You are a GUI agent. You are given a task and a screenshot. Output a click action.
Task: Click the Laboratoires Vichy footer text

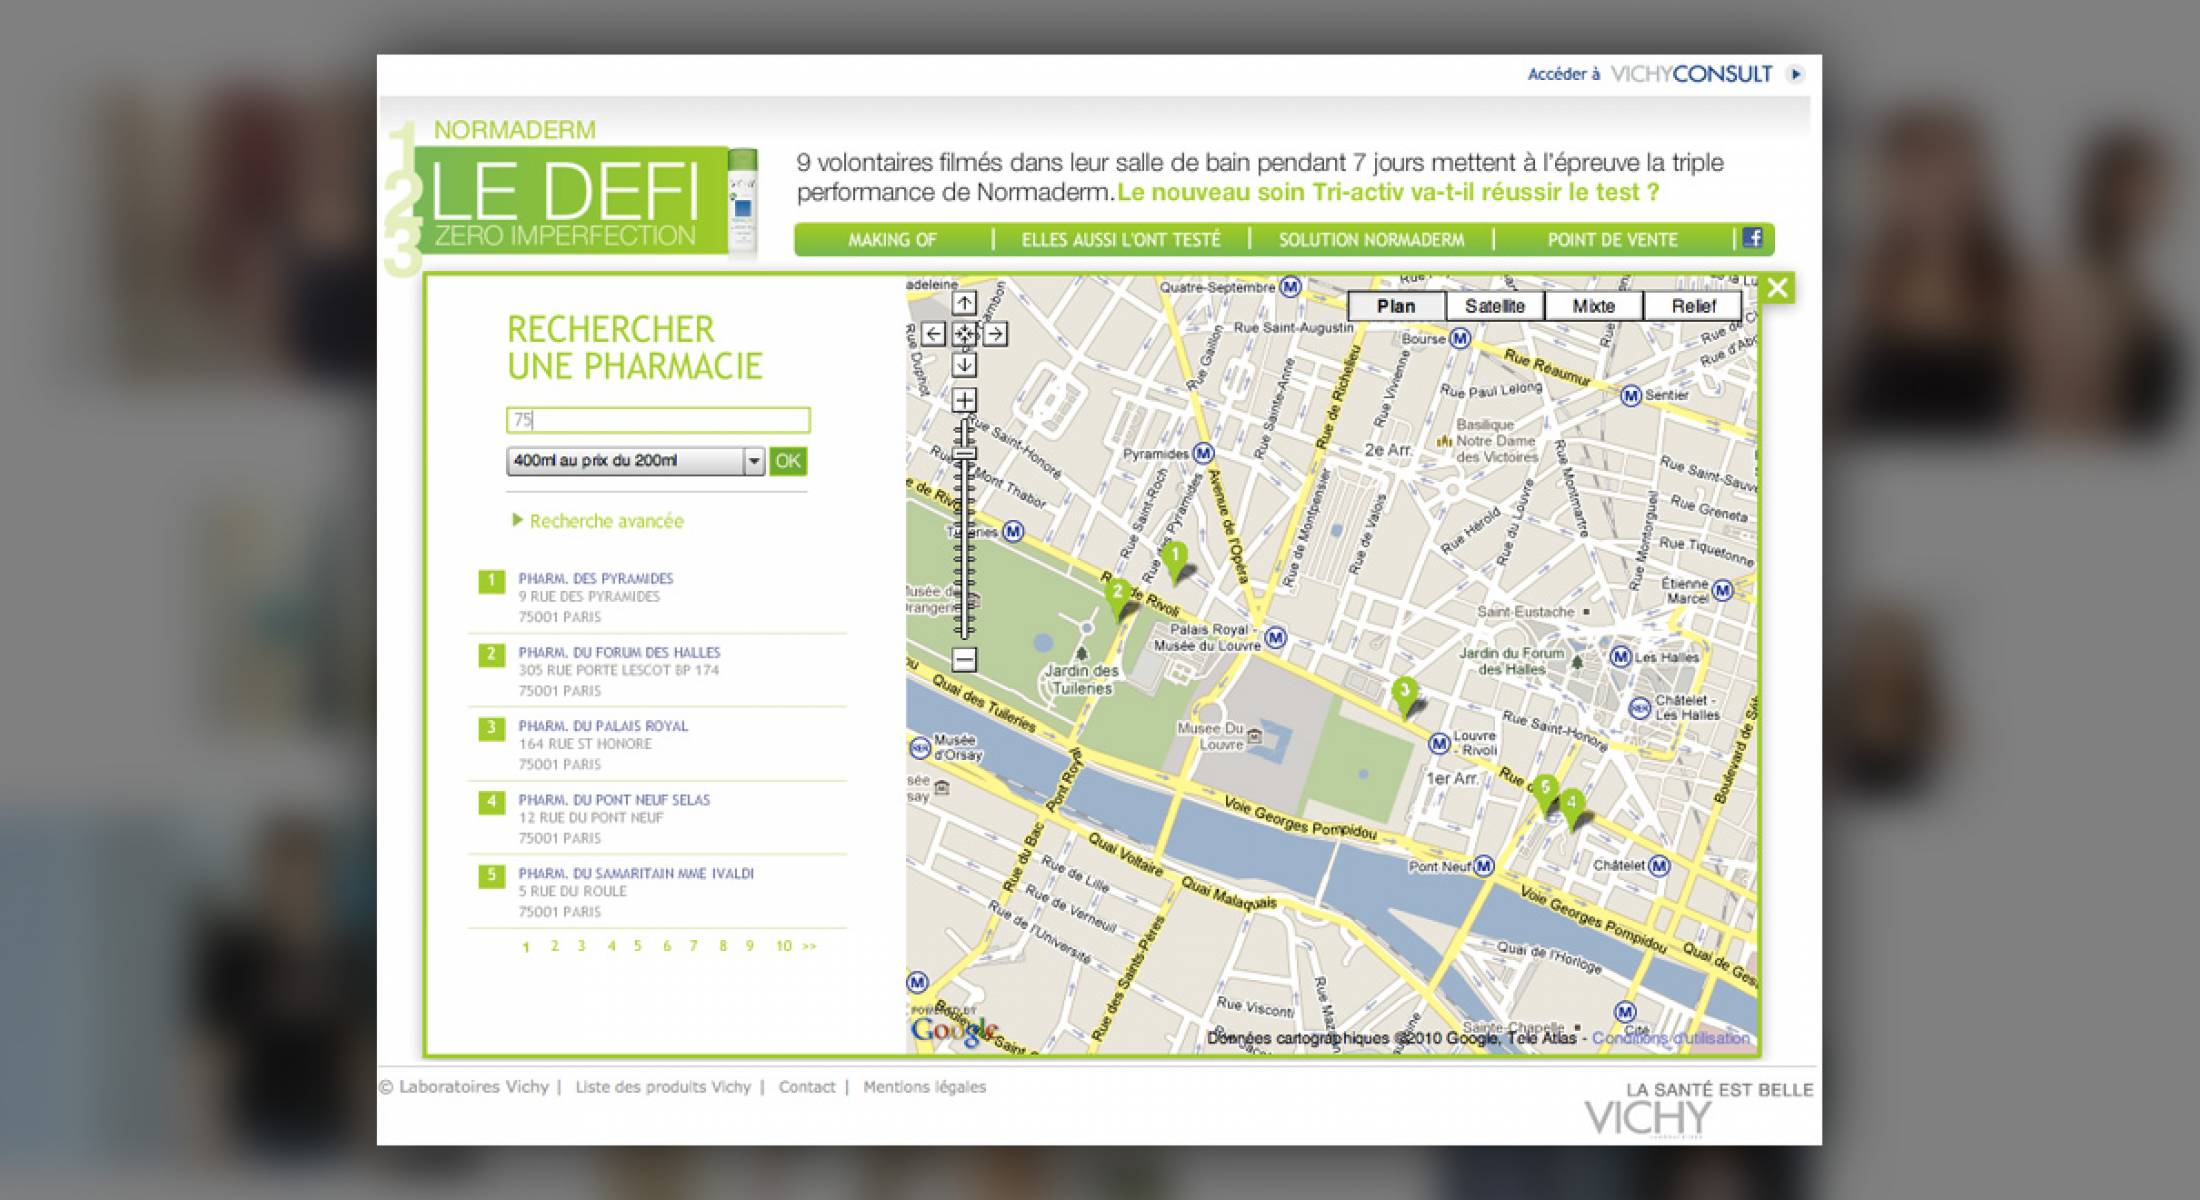point(464,1087)
